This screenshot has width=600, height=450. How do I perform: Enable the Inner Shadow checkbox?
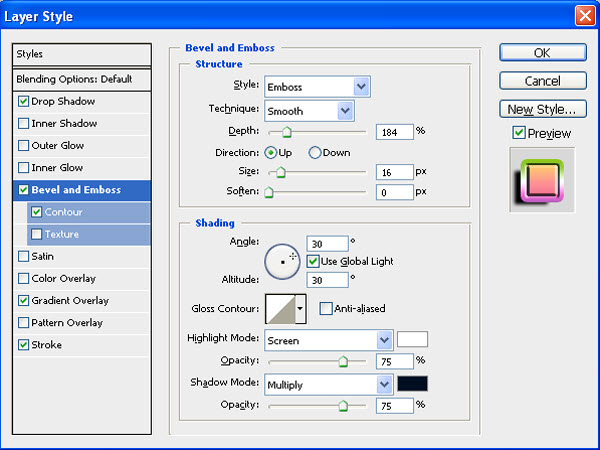point(24,124)
